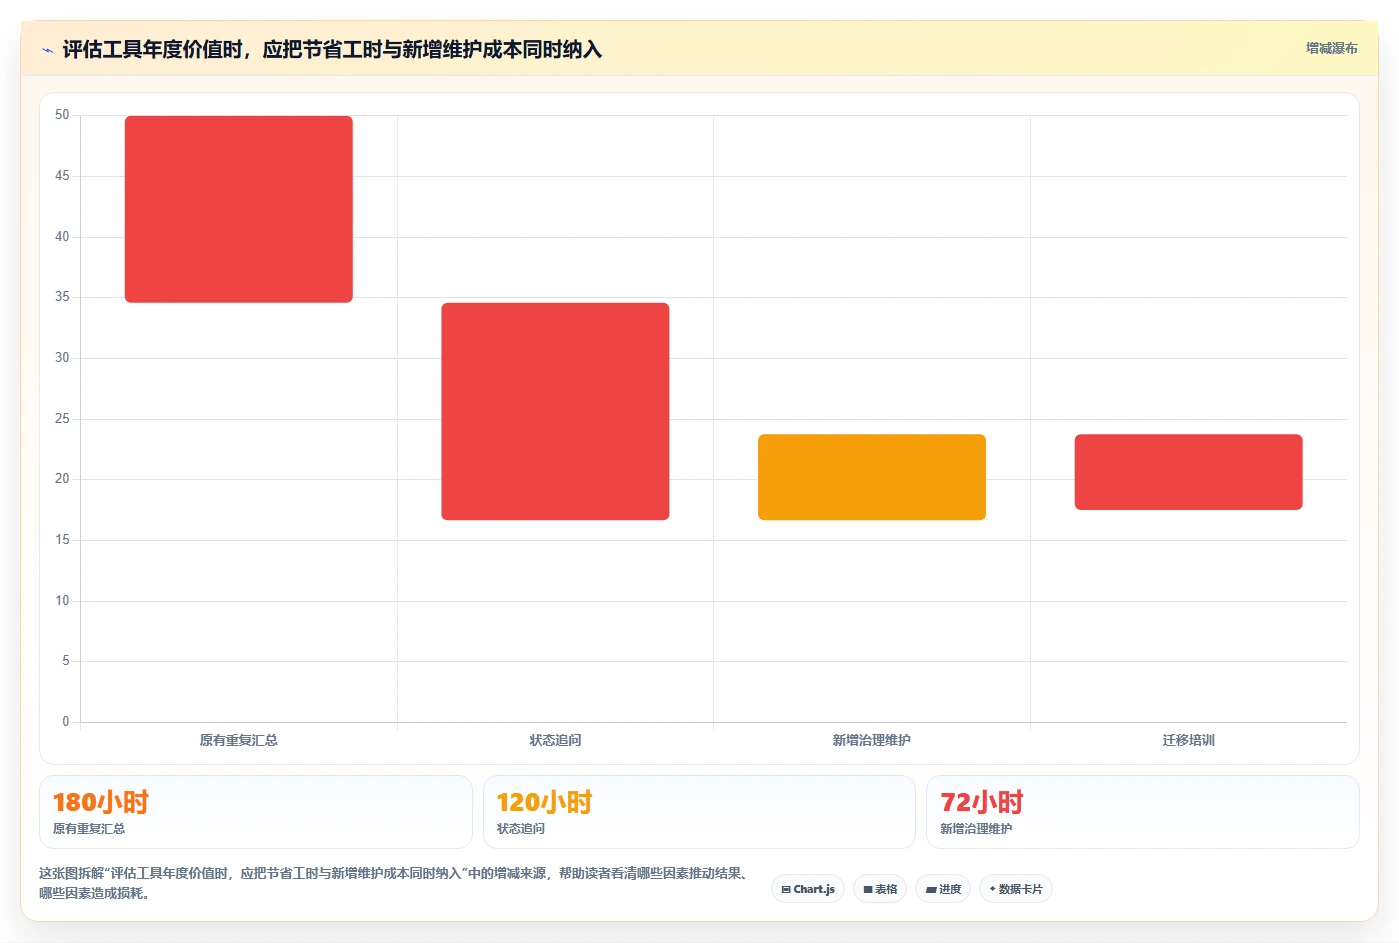Click the y-axis value 35

click(x=62, y=297)
